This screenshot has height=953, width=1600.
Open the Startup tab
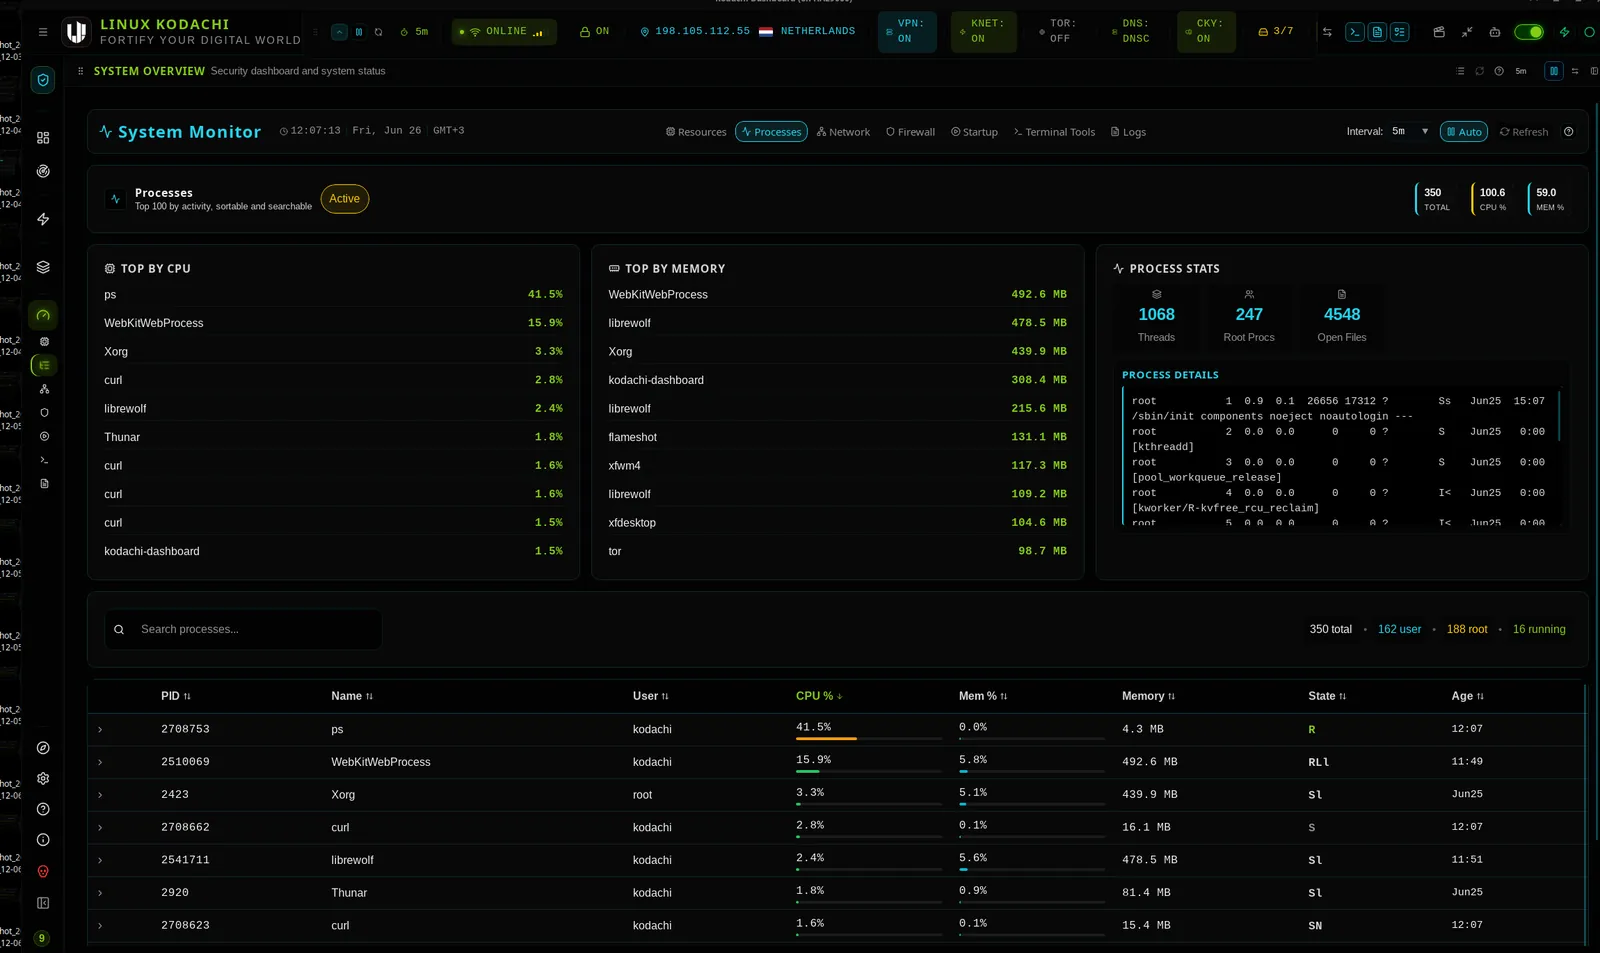[x=974, y=132]
